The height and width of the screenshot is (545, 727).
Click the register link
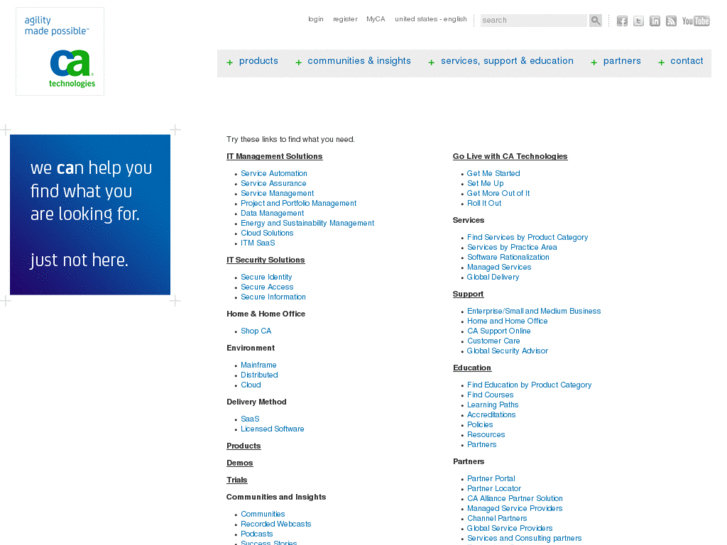pyautogui.click(x=345, y=19)
